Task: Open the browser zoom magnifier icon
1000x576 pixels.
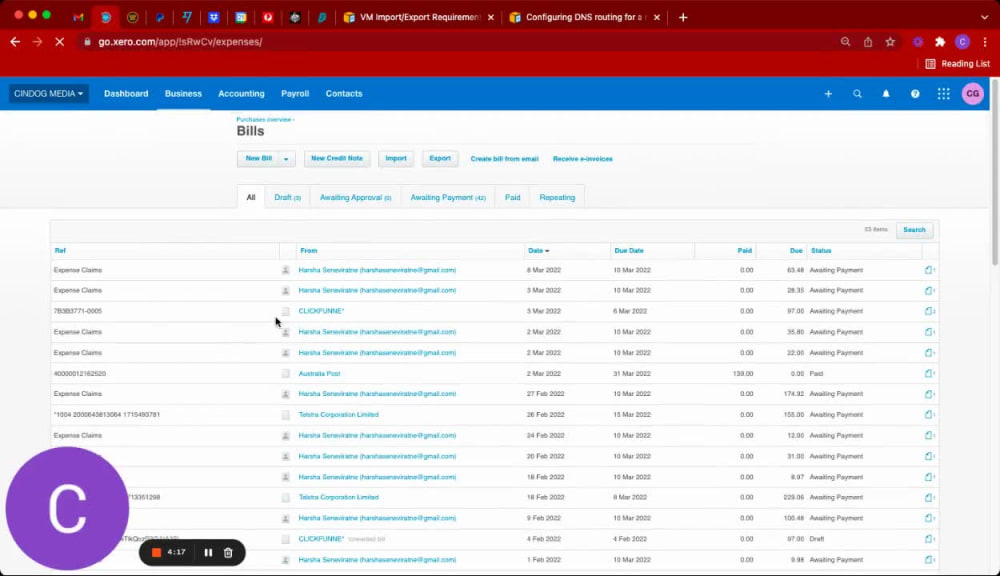Action: coord(845,41)
